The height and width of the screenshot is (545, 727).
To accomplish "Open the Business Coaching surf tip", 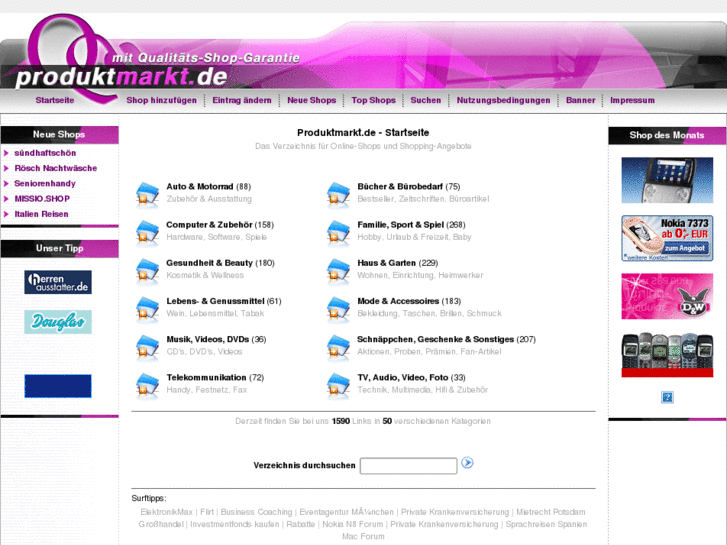I will coord(256,512).
